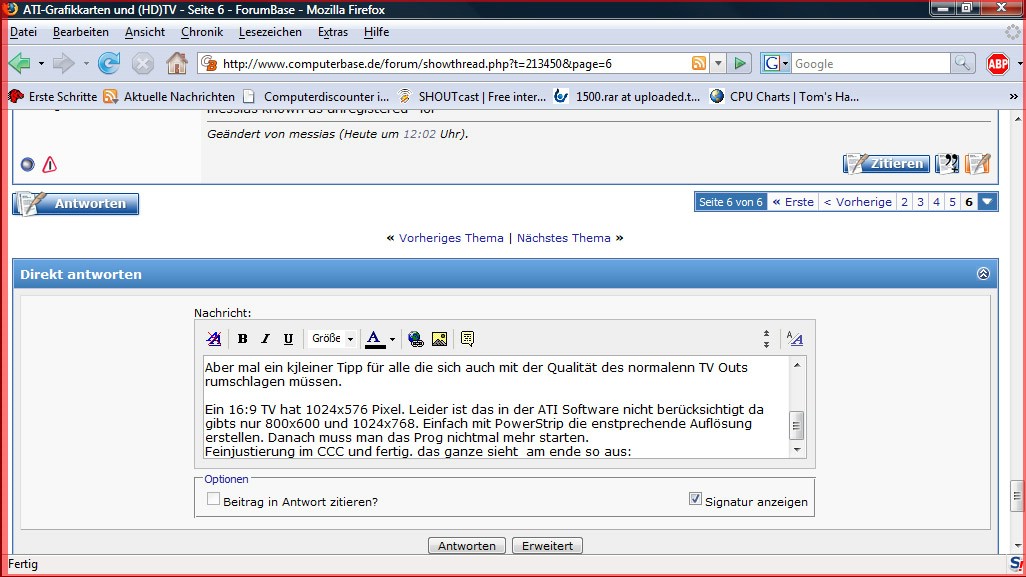1026x577 pixels.
Task: Open the Datei menu
Action: click(x=23, y=31)
